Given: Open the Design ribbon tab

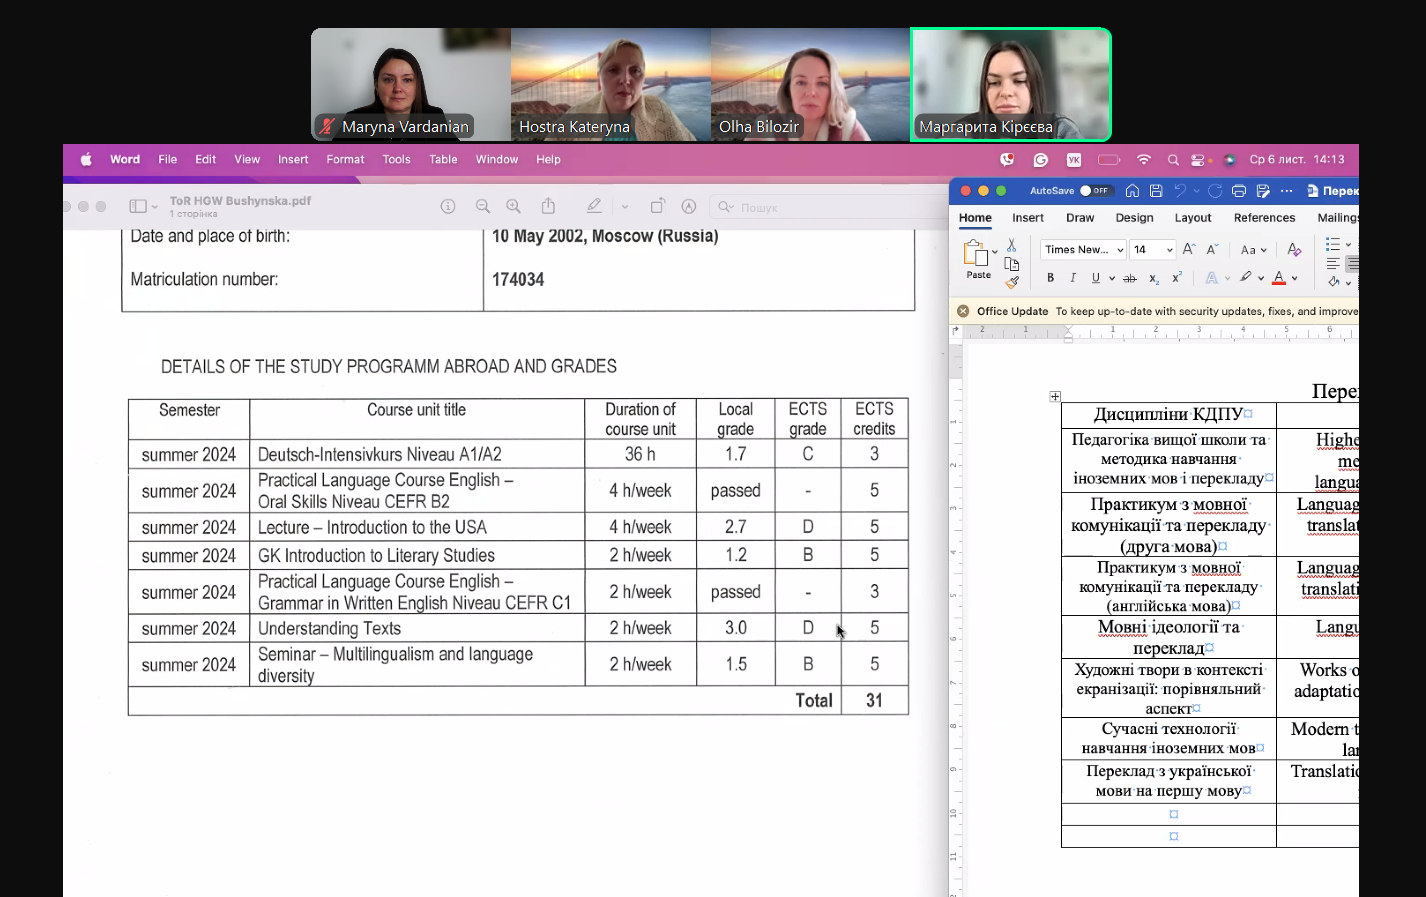Looking at the screenshot, I should [x=1134, y=218].
